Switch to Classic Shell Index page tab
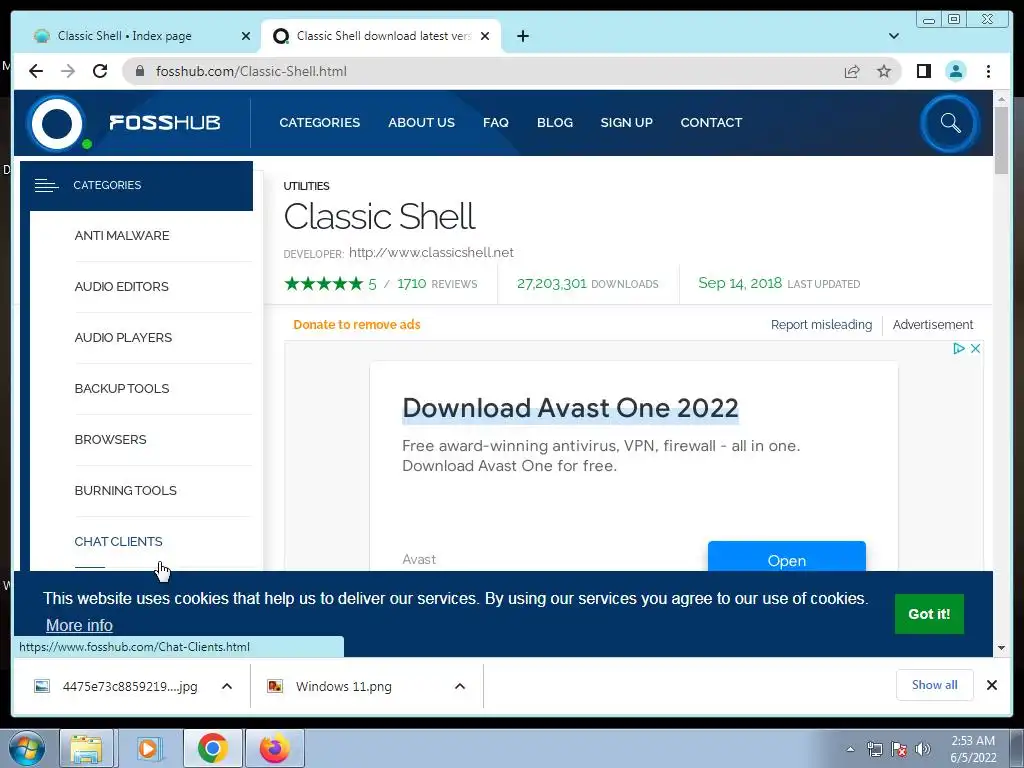The height and width of the screenshot is (768, 1024). pyautogui.click(x=136, y=36)
